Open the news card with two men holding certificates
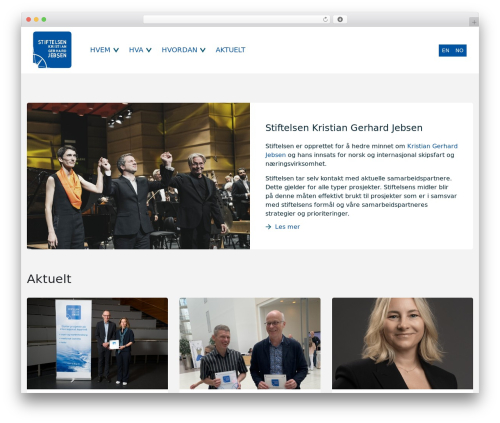 [250, 343]
